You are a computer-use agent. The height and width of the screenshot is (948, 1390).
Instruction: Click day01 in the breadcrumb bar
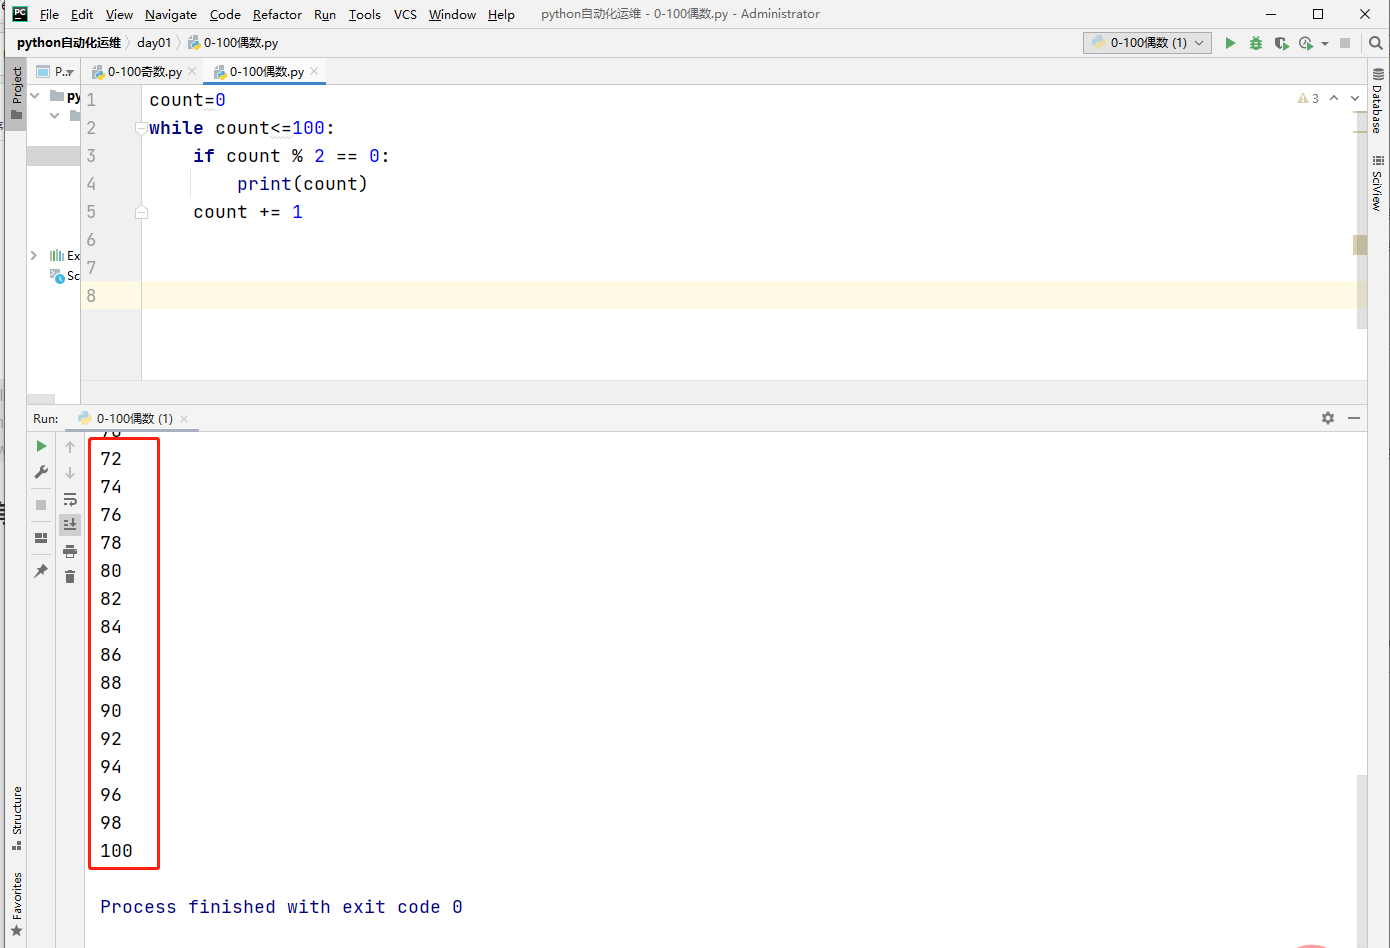pyautogui.click(x=154, y=43)
